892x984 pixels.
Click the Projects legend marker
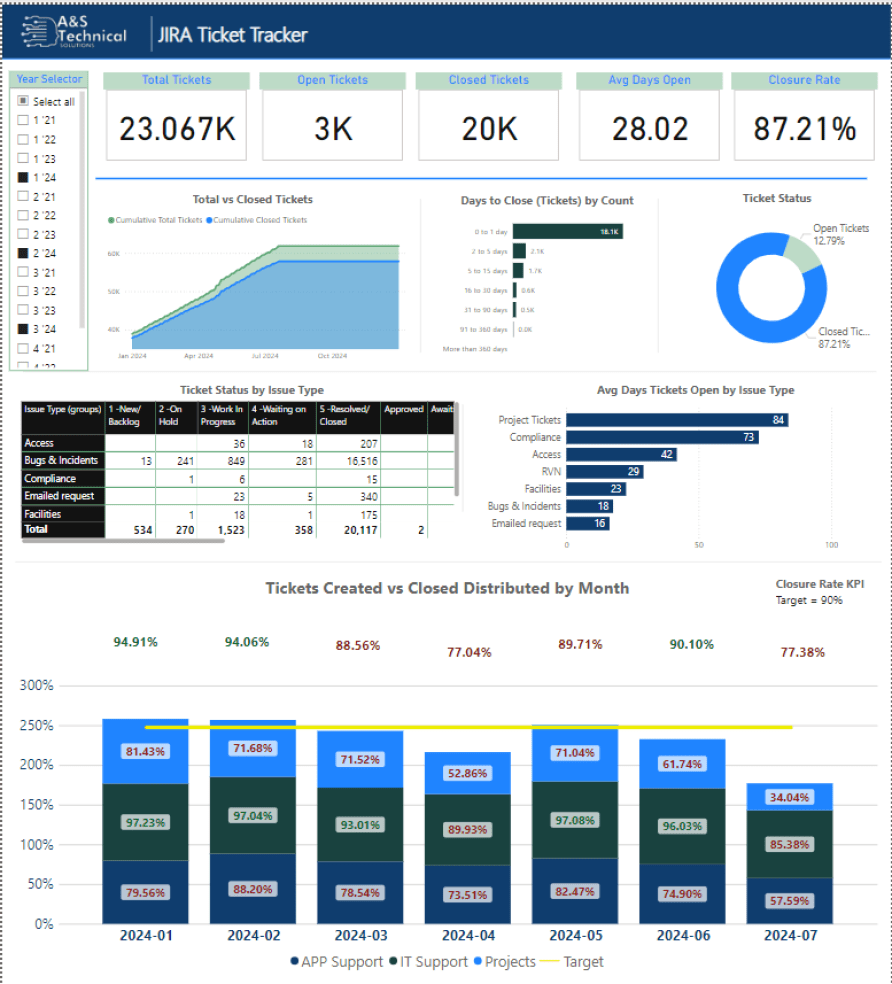[x=476, y=962]
